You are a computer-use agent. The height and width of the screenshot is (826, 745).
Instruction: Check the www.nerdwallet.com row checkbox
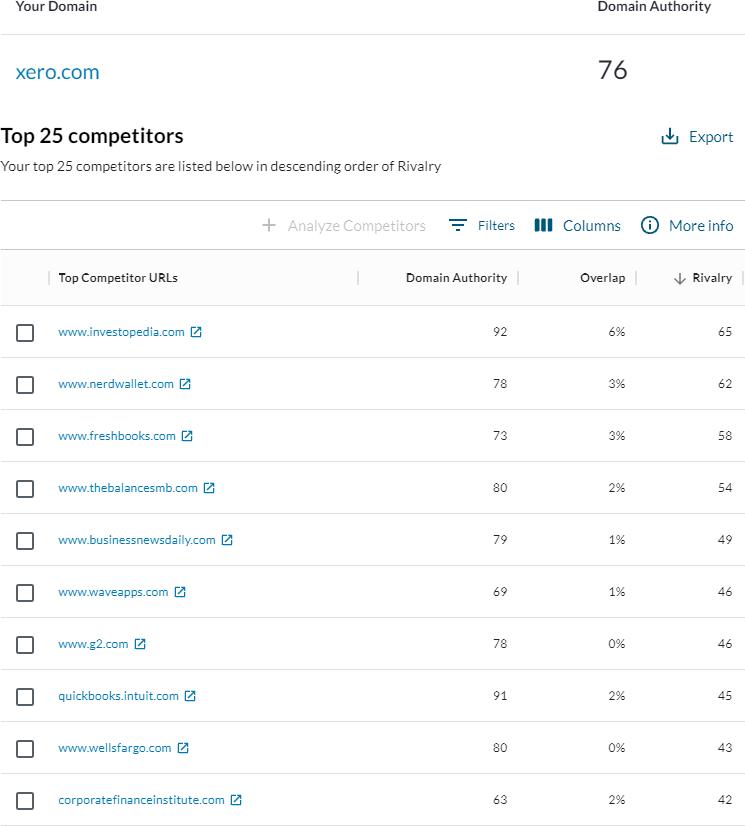(25, 385)
